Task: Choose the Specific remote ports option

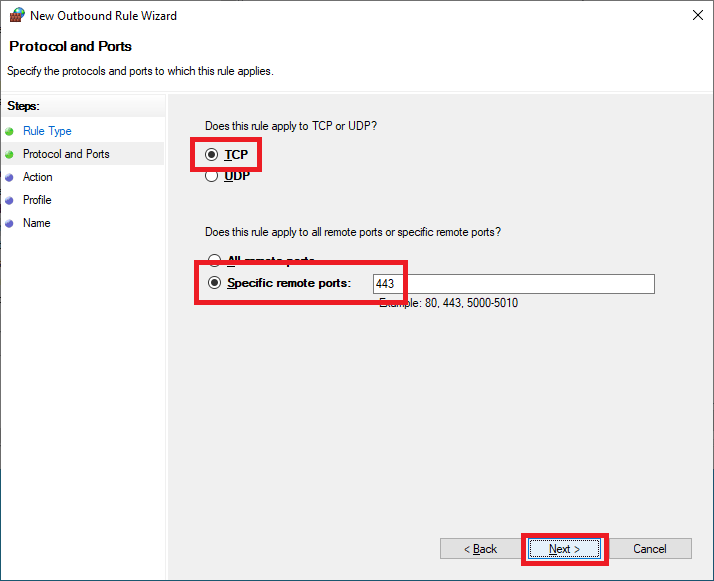Action: coord(212,283)
